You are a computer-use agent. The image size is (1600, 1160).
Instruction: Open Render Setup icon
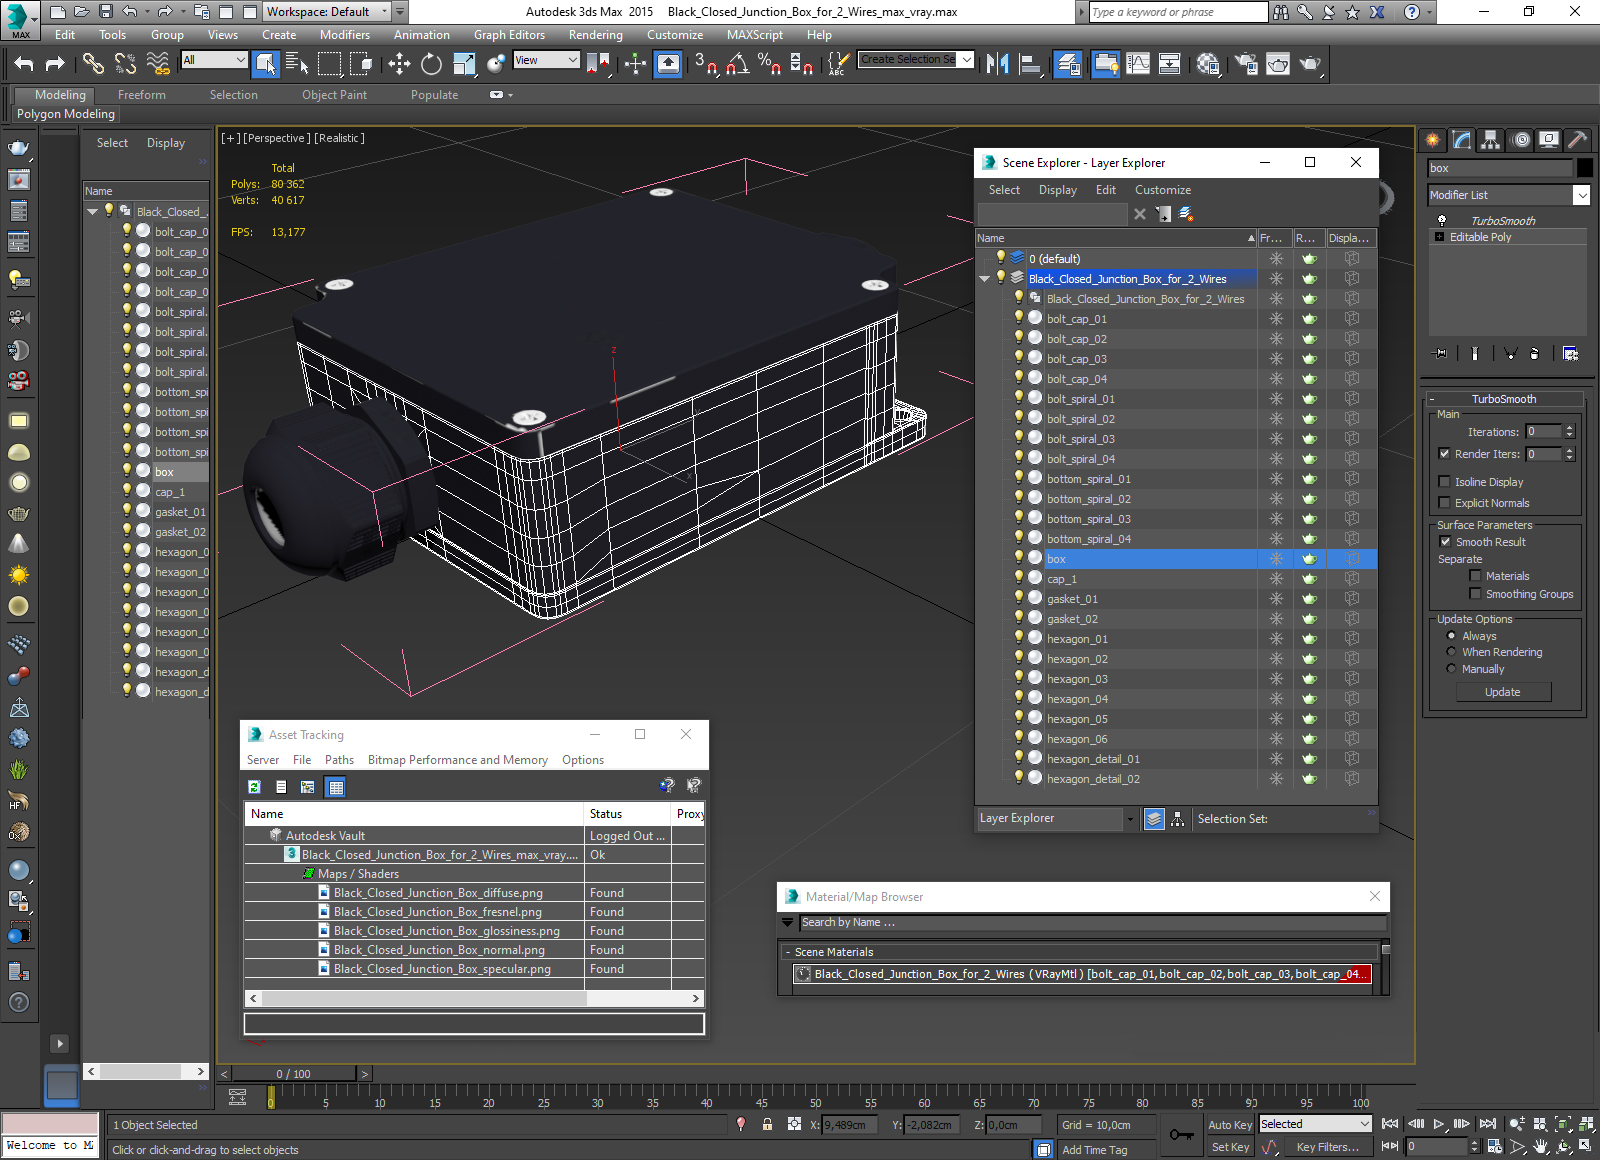(1246, 64)
